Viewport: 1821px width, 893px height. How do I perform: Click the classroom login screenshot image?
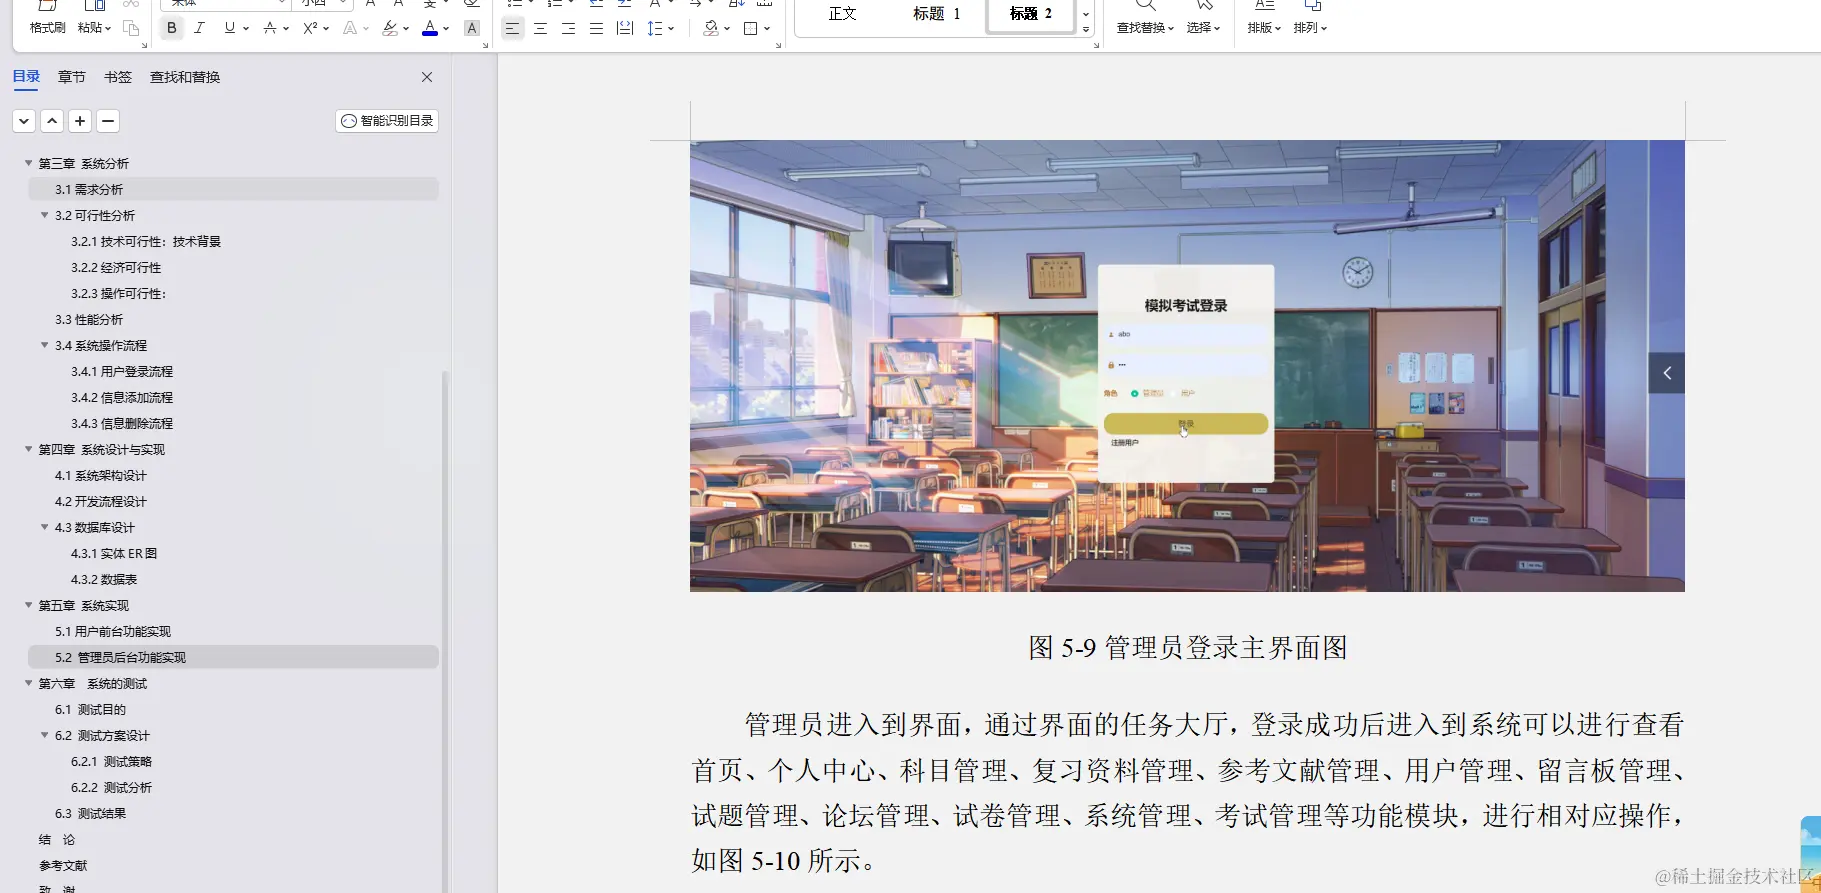tap(1187, 366)
